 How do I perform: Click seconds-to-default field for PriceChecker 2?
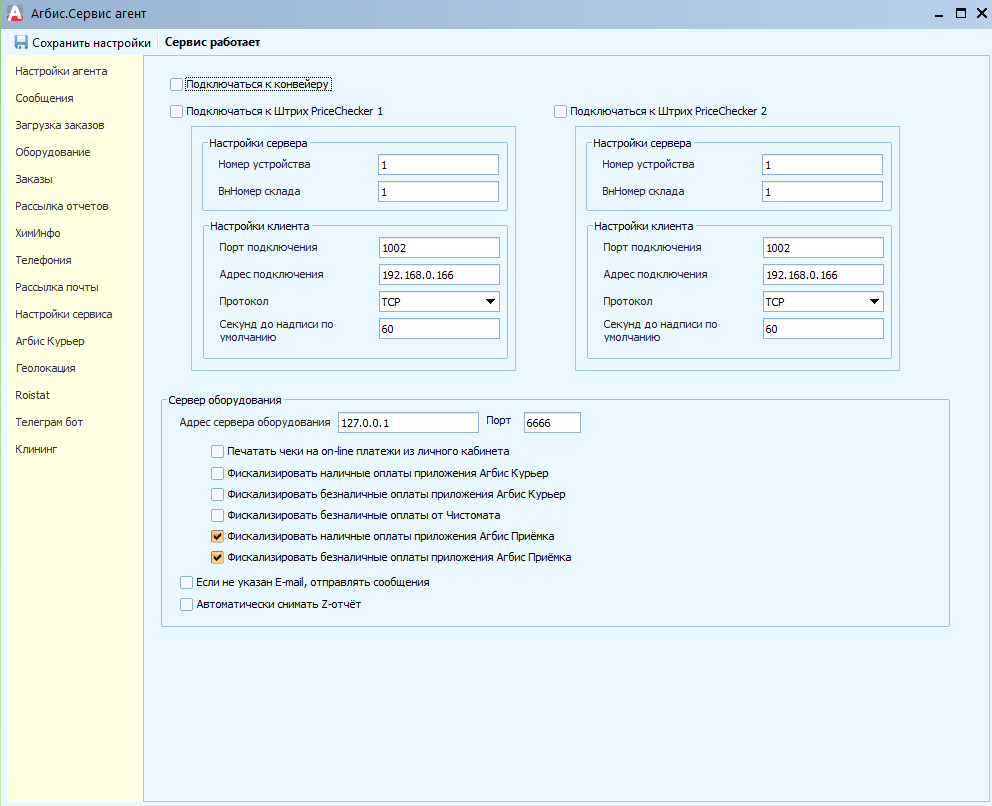click(823, 328)
